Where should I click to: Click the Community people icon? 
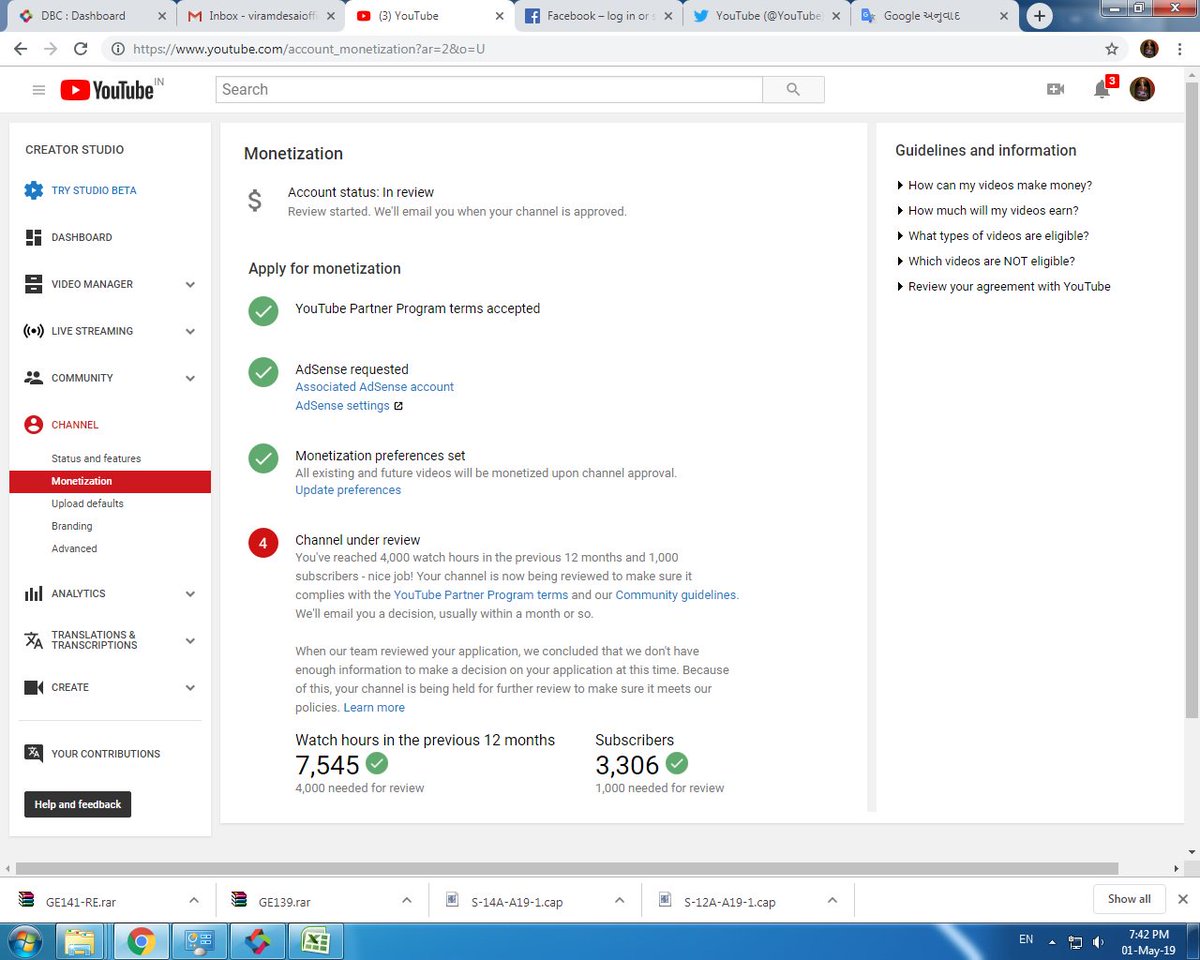click(x=34, y=378)
